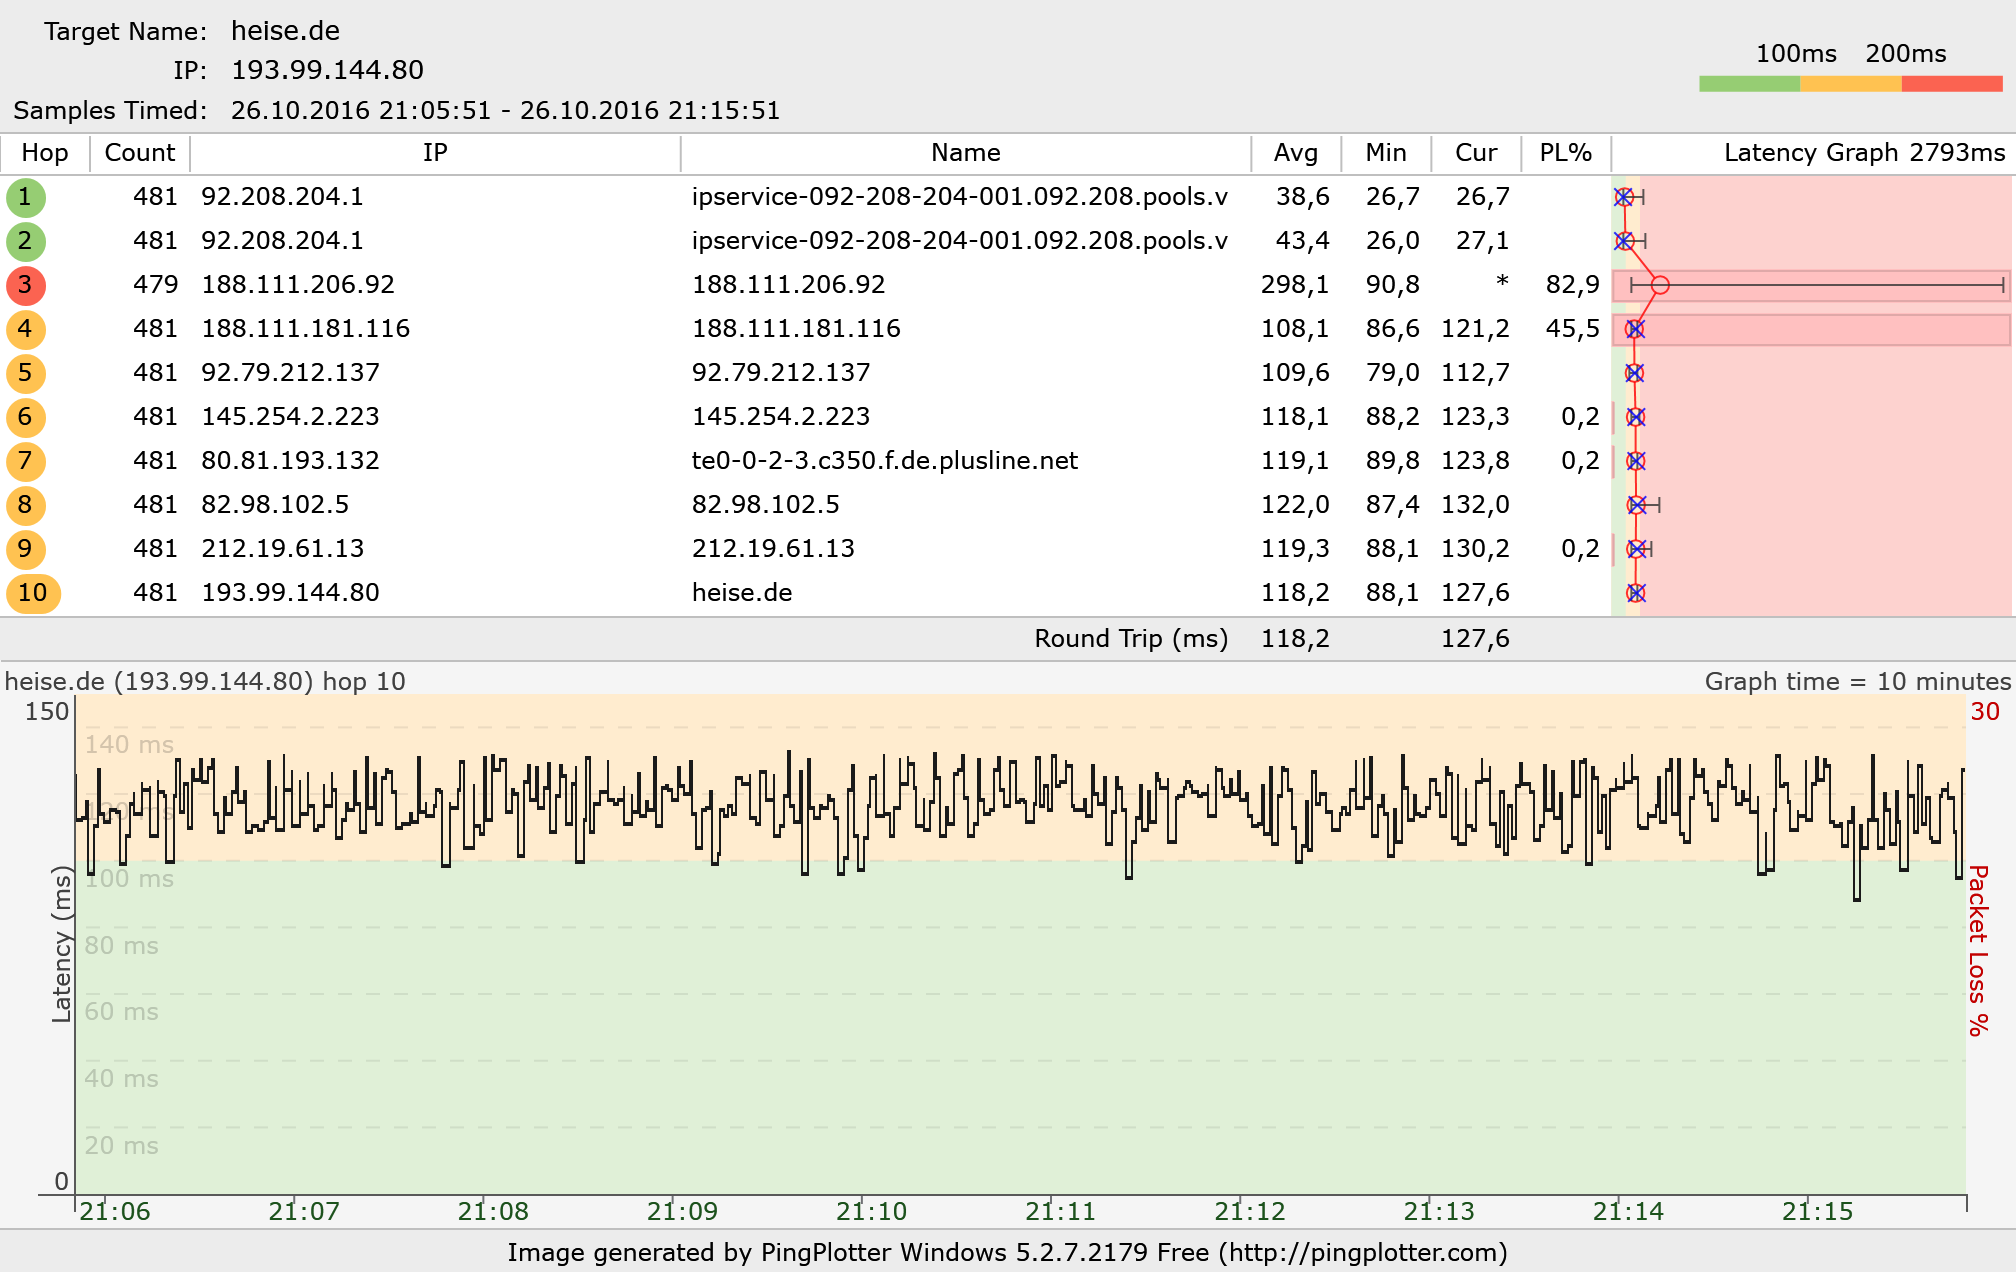Select the orange hop 7 circle icon
Viewport: 2016px width, 1272px height.
click(x=25, y=461)
